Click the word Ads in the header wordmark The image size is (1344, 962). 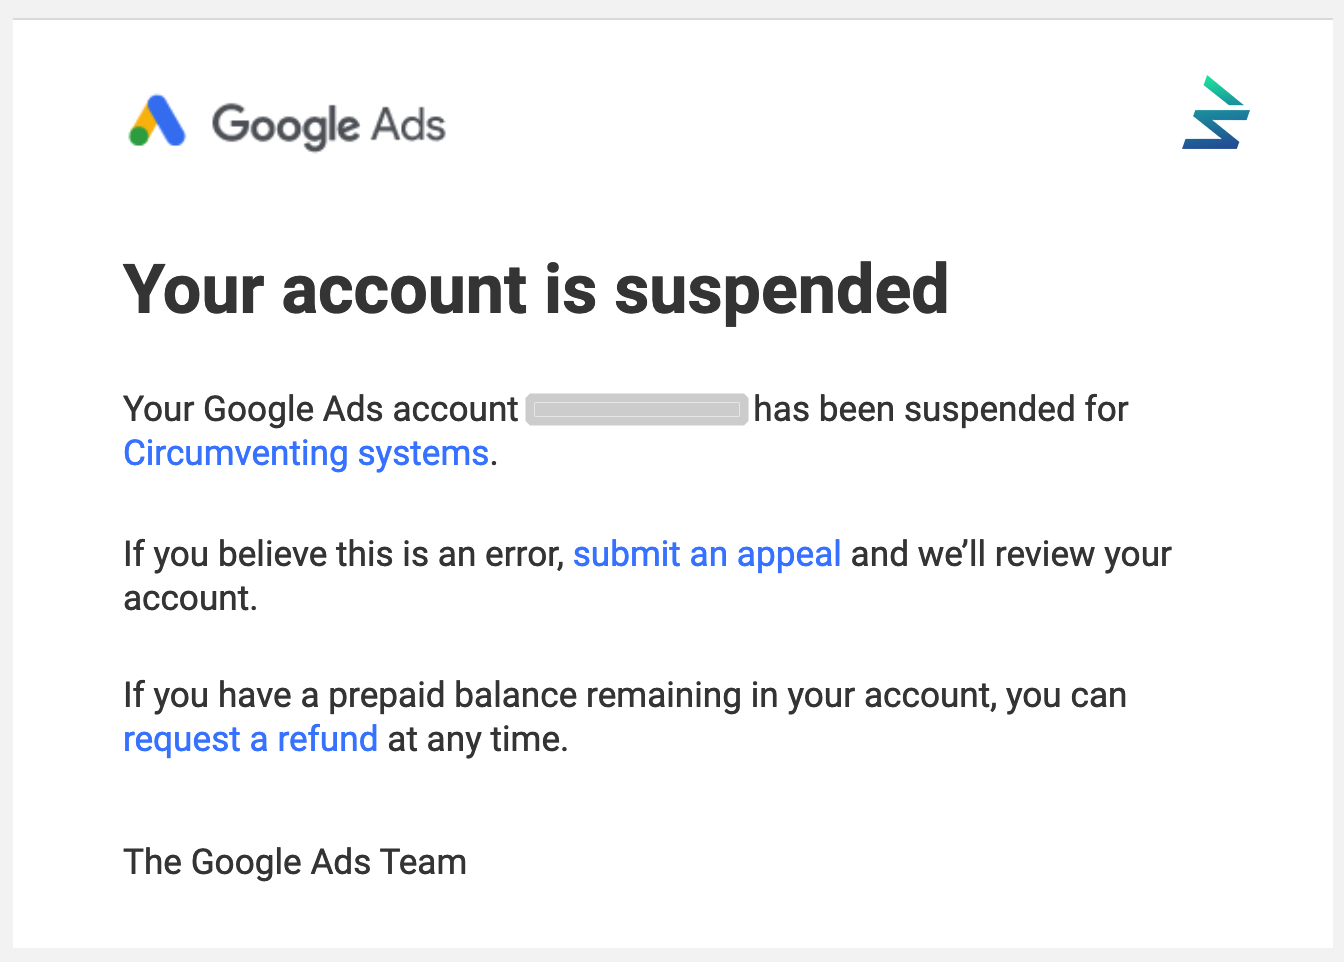(x=408, y=126)
